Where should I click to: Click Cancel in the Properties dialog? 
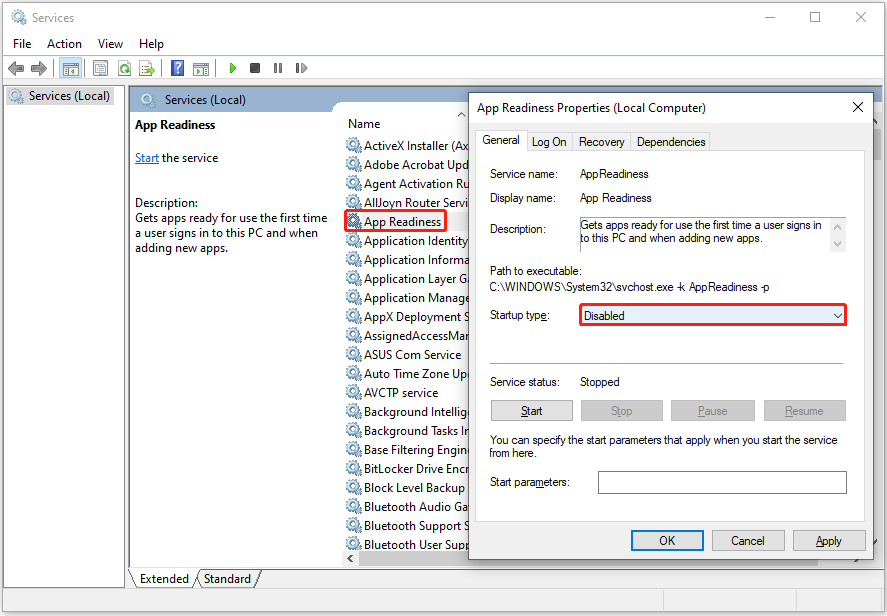[x=748, y=540]
